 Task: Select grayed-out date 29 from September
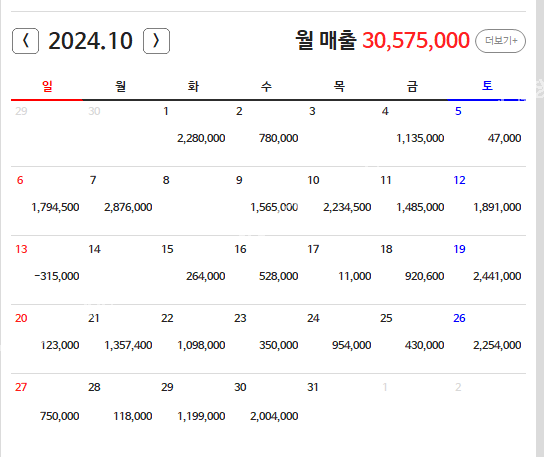[x=21, y=111]
